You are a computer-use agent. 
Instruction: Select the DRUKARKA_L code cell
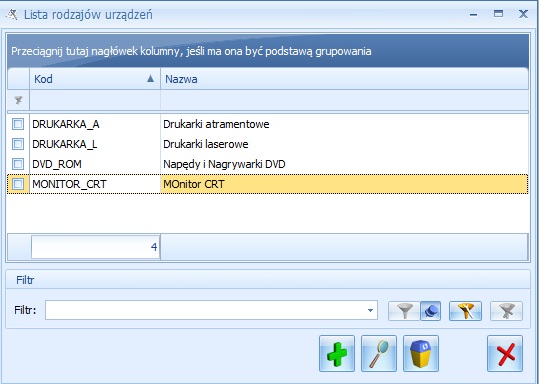click(x=95, y=144)
